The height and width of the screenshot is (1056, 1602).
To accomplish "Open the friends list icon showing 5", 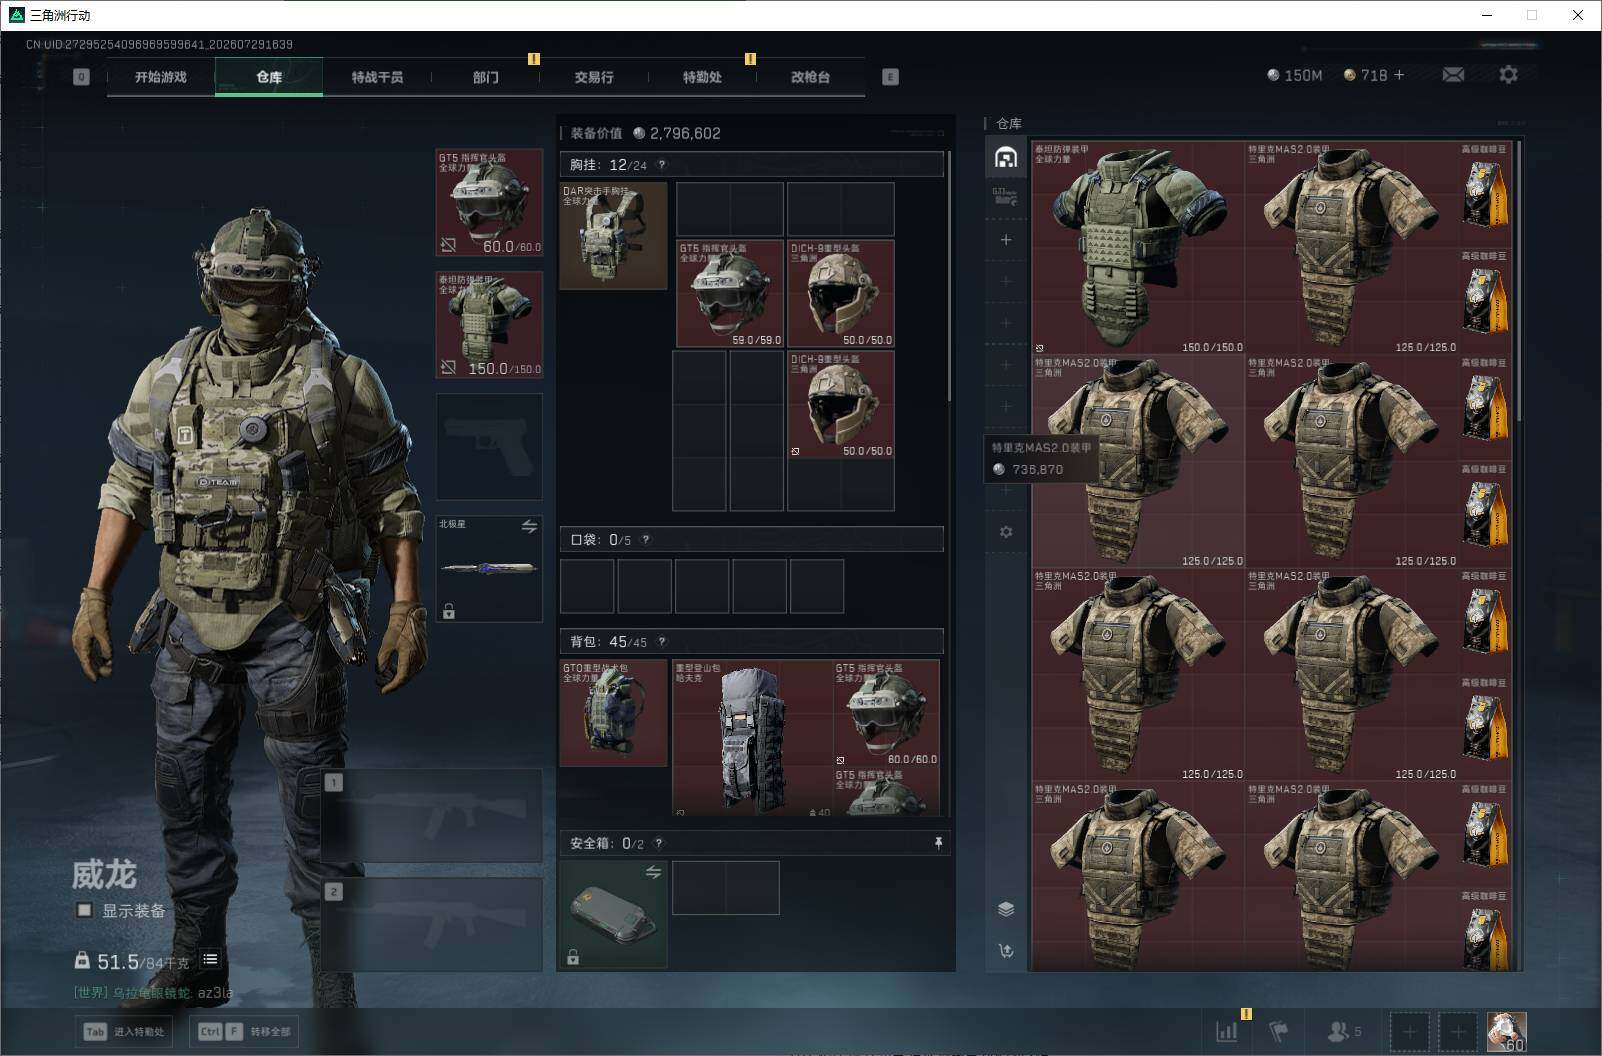I will [1343, 1031].
